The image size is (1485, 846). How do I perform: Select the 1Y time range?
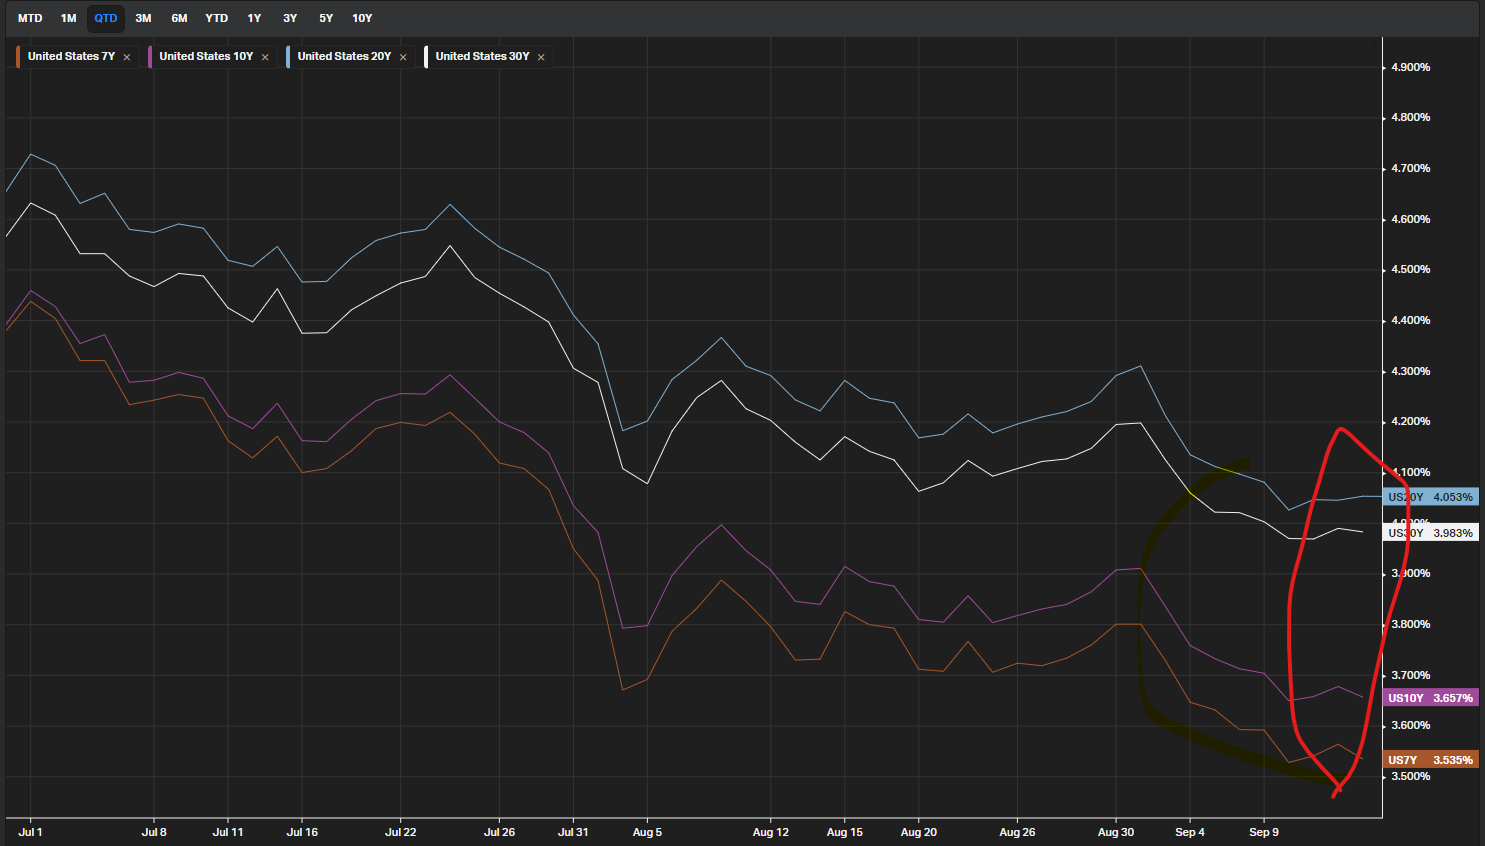(254, 18)
